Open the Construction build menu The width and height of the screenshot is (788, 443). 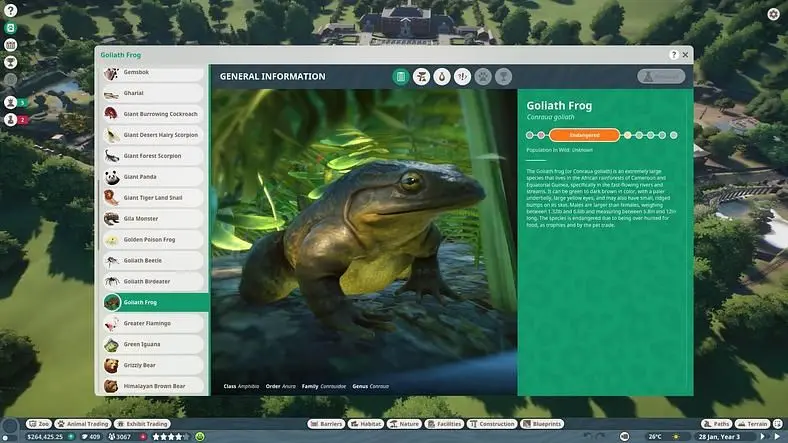(492, 424)
